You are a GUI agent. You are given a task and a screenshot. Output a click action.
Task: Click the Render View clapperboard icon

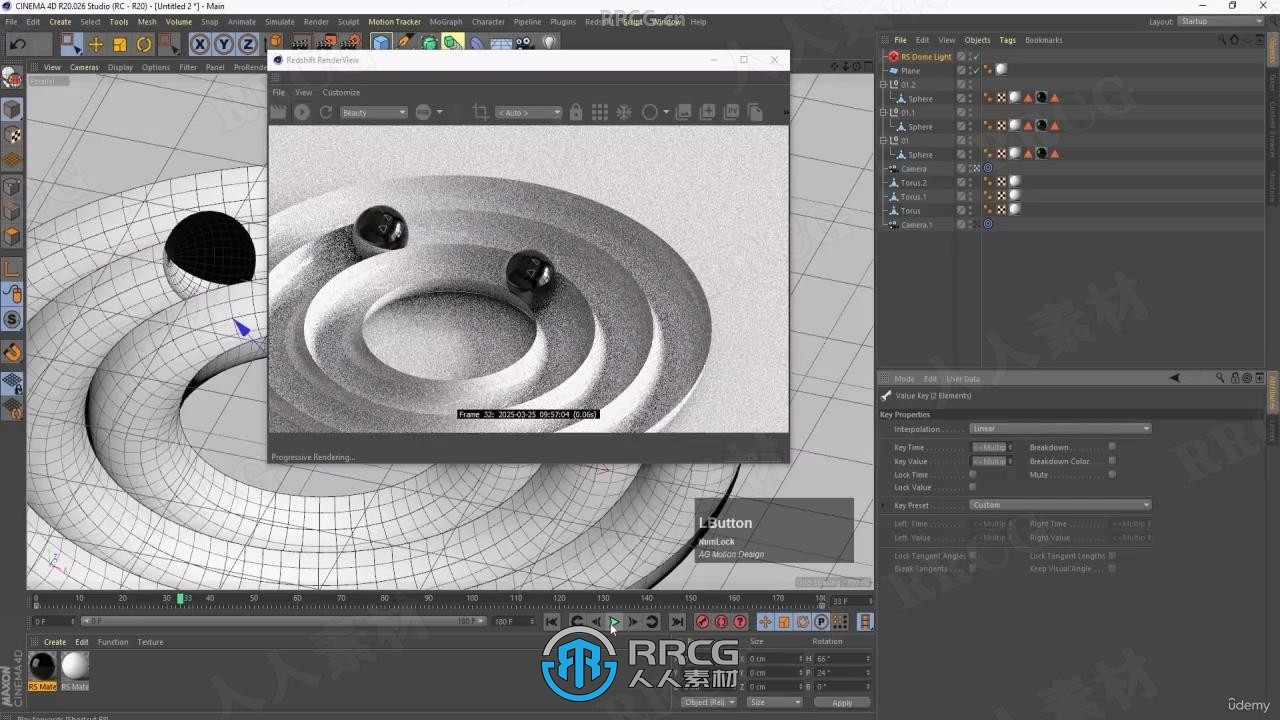click(301, 43)
